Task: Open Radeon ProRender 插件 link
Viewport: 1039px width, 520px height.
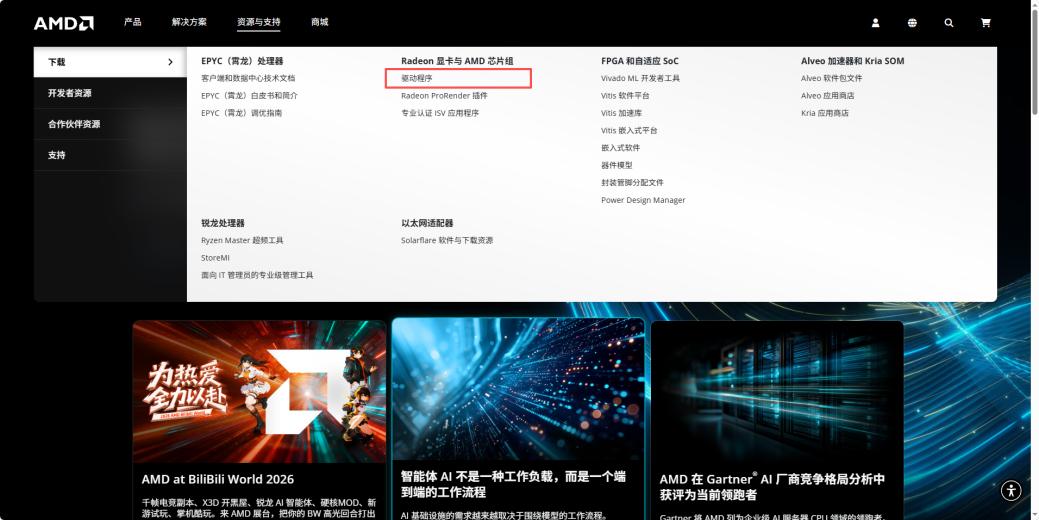Action: point(444,95)
